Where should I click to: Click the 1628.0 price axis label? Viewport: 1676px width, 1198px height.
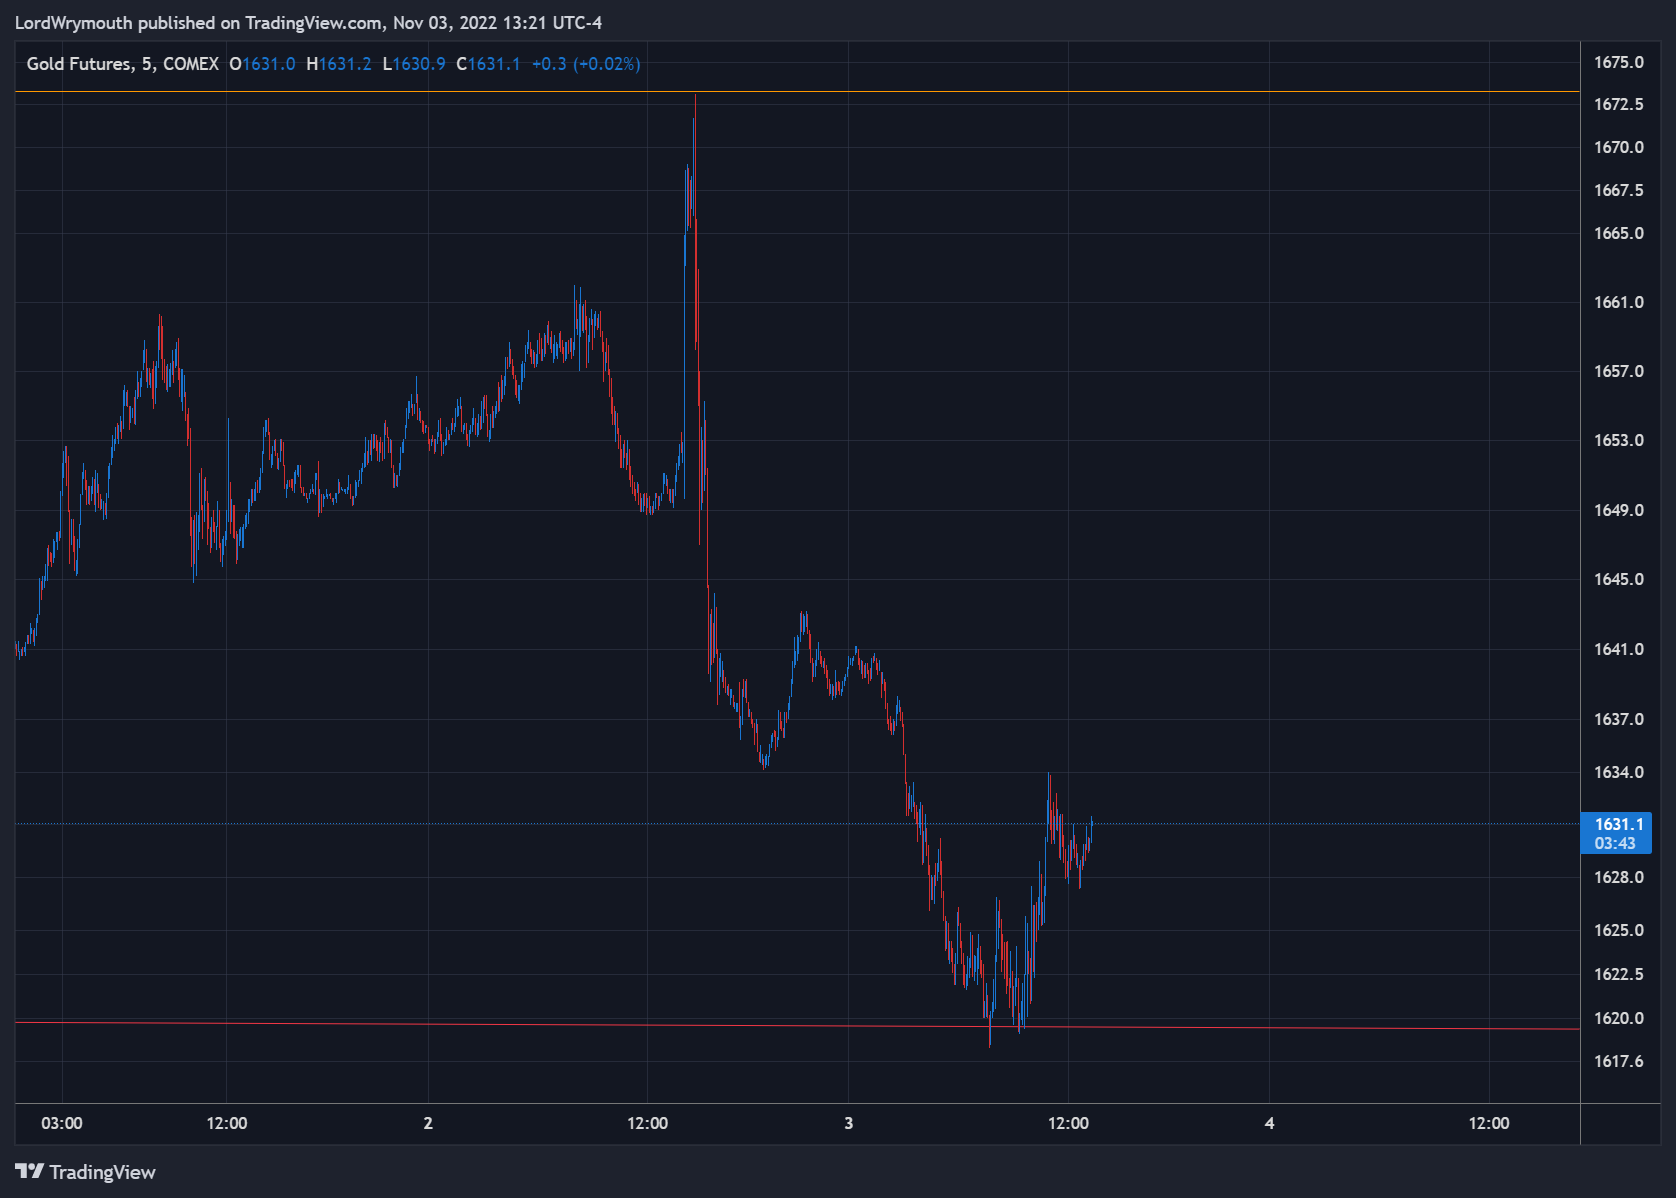tap(1618, 877)
